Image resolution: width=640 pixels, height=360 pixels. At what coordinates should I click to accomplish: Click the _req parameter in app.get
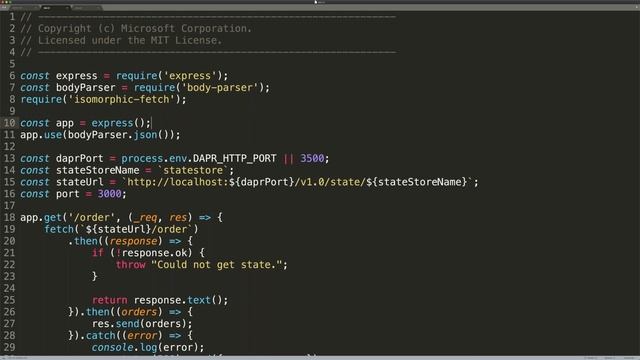click(145, 218)
